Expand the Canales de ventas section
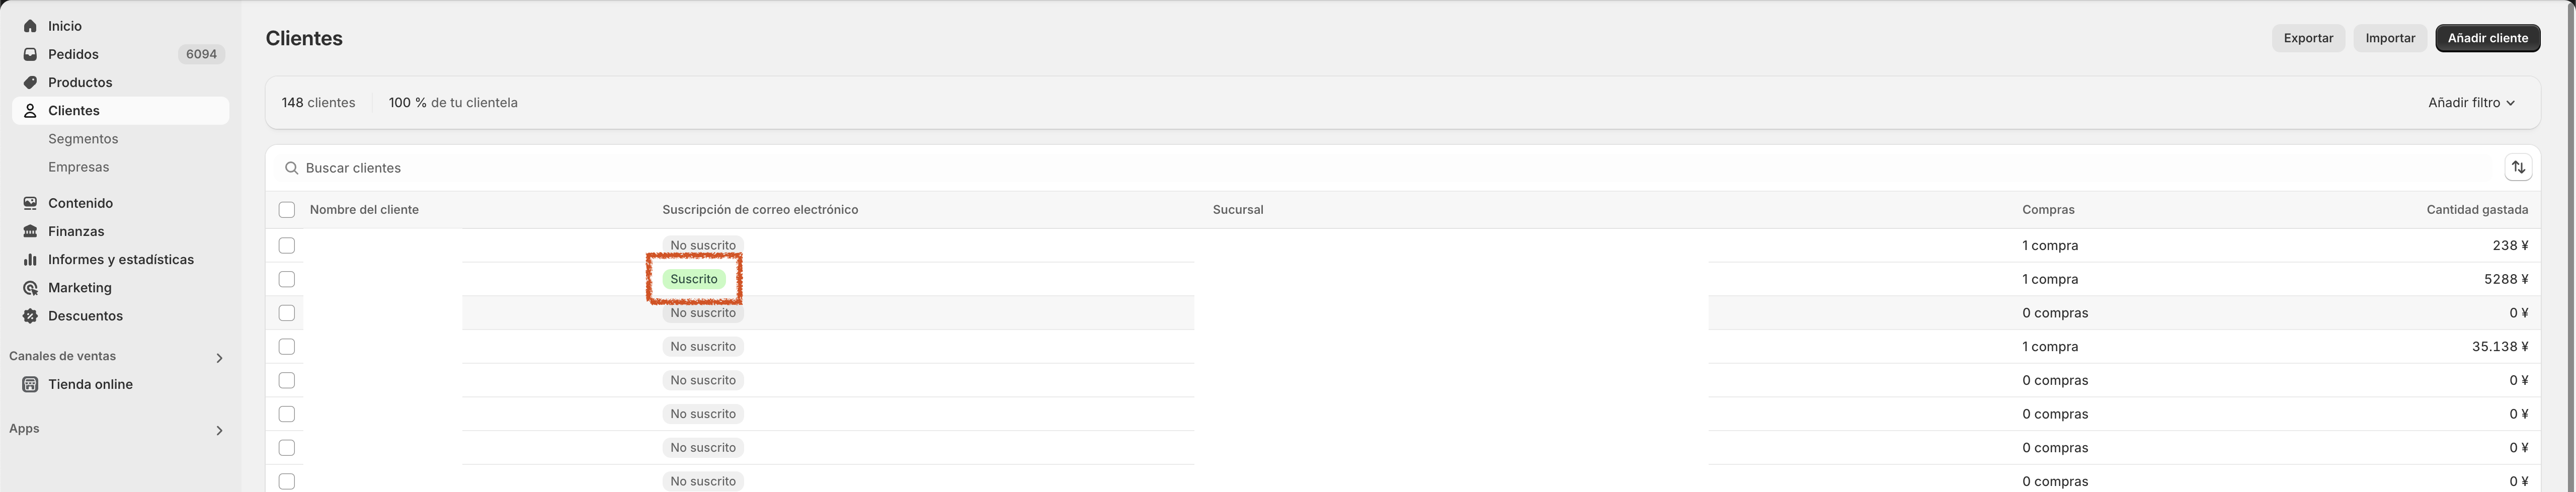This screenshot has height=492, width=2576. [219, 357]
